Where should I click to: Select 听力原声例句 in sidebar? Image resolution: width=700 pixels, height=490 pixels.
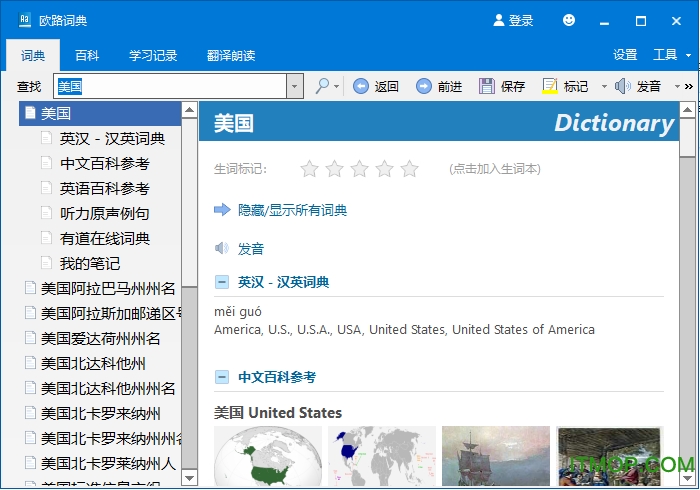(104, 213)
